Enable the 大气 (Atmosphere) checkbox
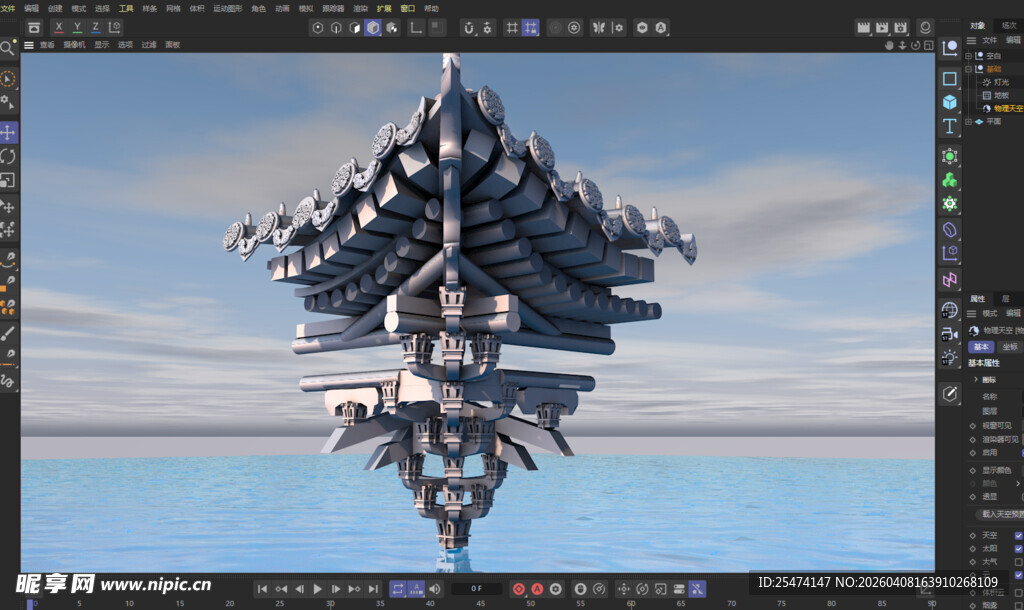 tap(1019, 561)
